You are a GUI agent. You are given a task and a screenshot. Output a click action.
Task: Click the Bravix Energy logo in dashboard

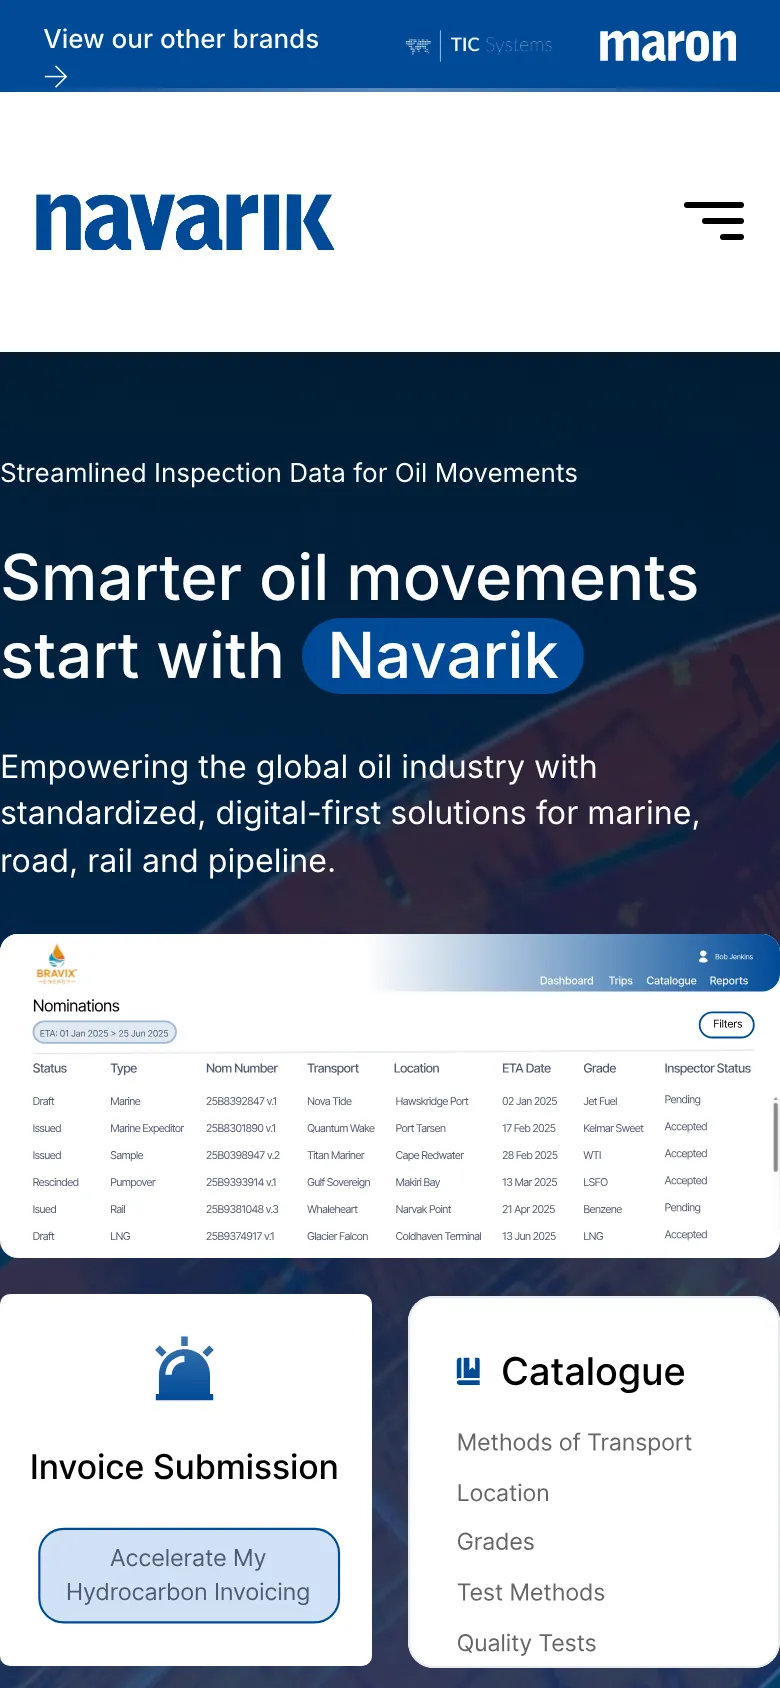point(57,964)
